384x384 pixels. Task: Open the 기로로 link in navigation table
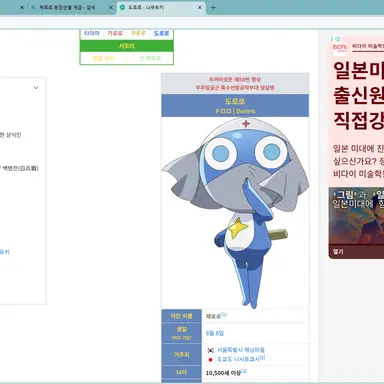tap(115, 33)
